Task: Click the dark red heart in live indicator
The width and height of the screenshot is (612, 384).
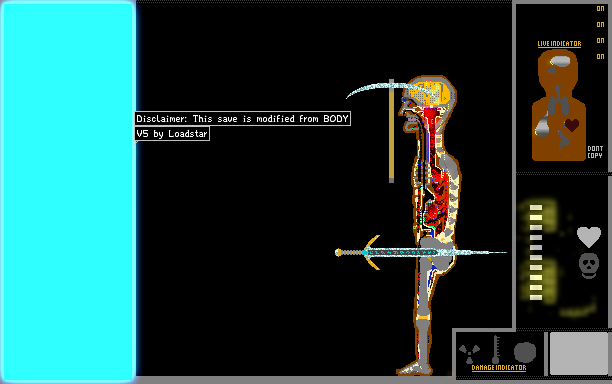Action: coord(571,125)
